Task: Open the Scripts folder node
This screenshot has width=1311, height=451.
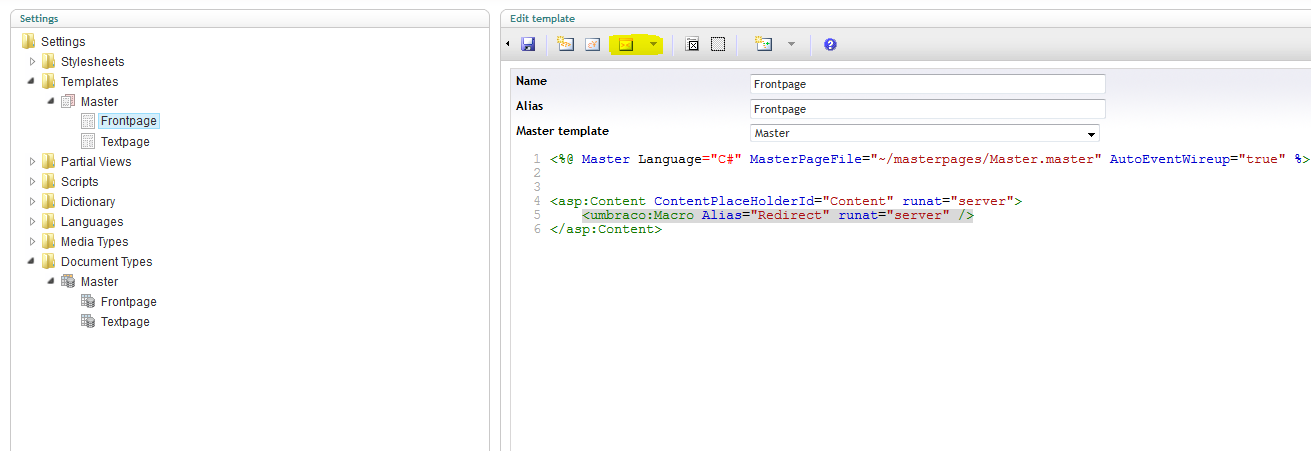Action: (79, 182)
